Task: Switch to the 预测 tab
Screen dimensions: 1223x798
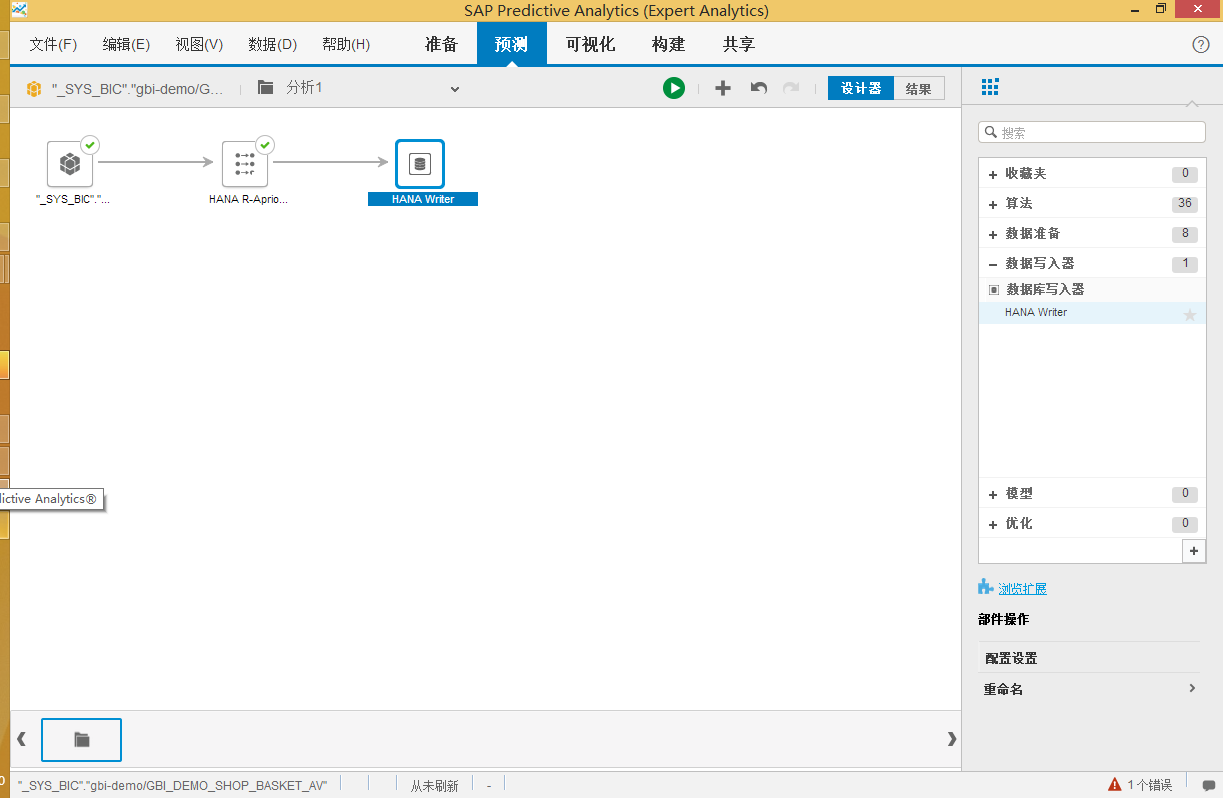Action: tap(511, 45)
